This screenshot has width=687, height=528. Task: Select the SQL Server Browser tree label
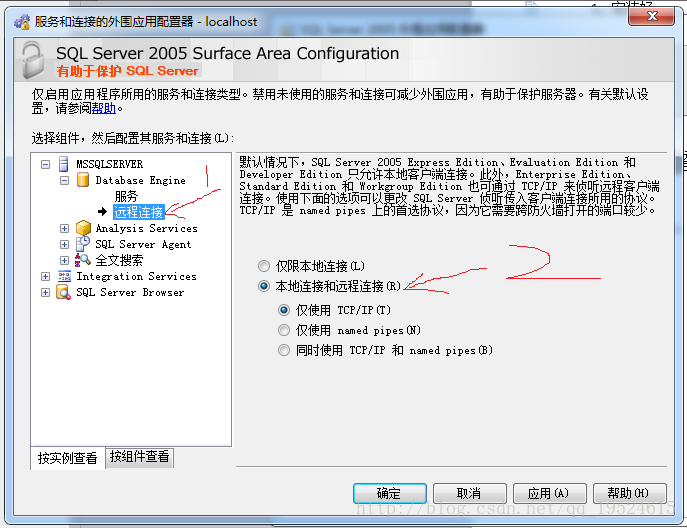pos(130,292)
